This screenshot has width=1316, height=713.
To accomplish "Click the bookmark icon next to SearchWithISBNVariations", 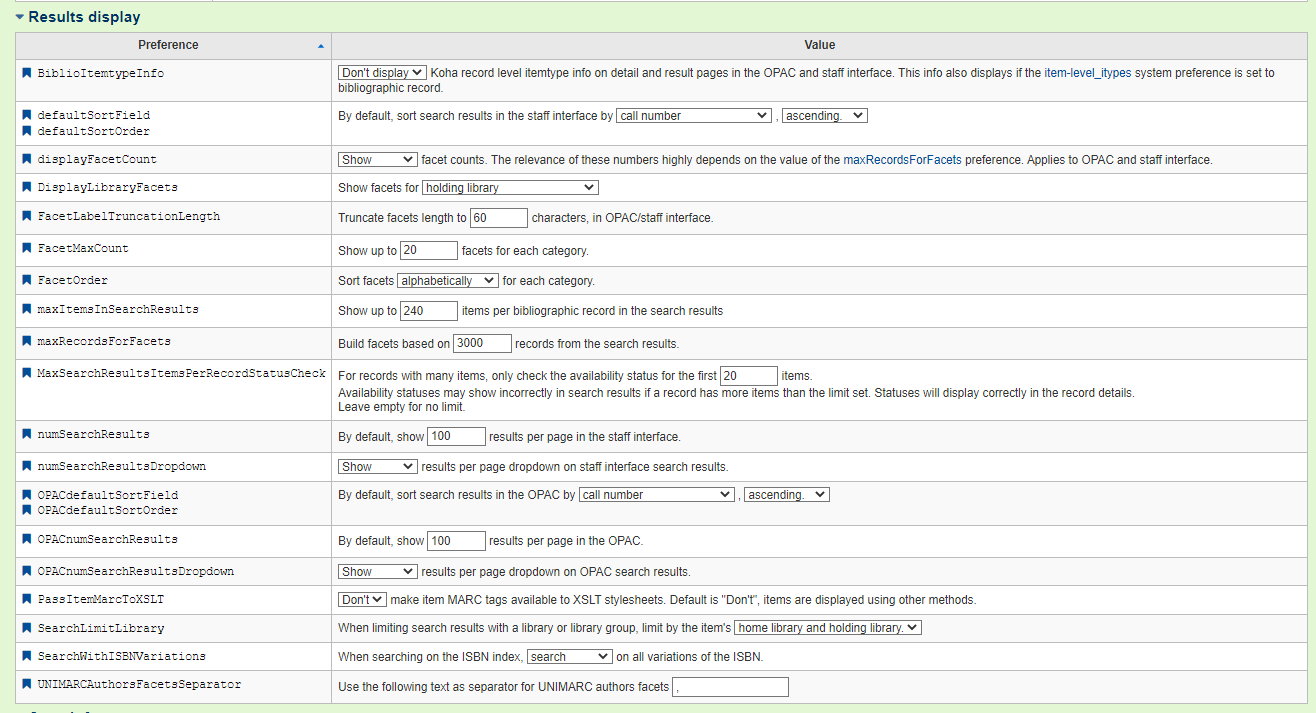I will [27, 656].
